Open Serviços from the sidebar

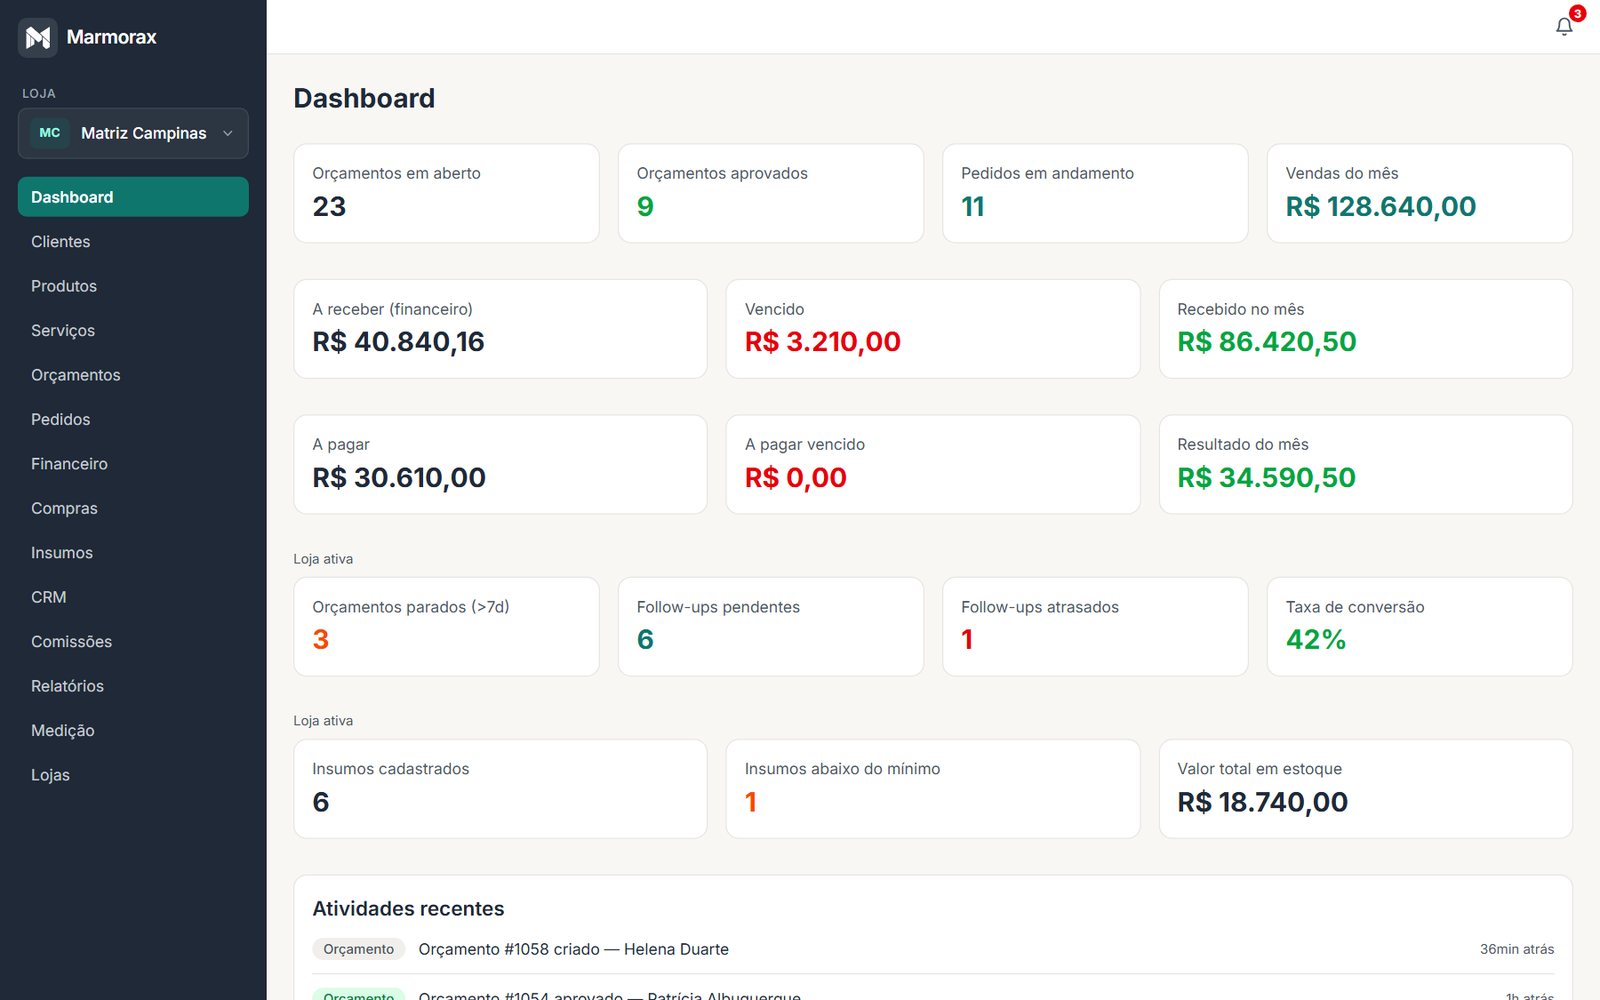133,330
